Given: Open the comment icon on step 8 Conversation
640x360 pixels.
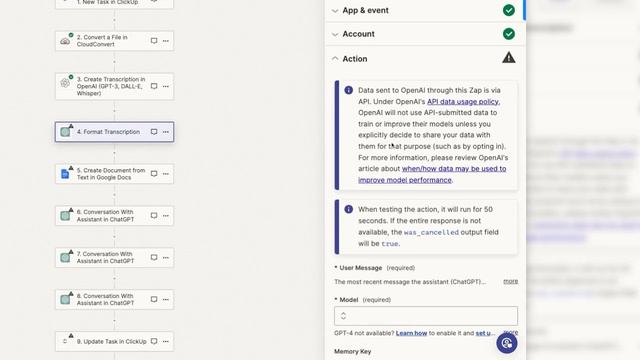Looking at the screenshot, I should tap(154, 300).
